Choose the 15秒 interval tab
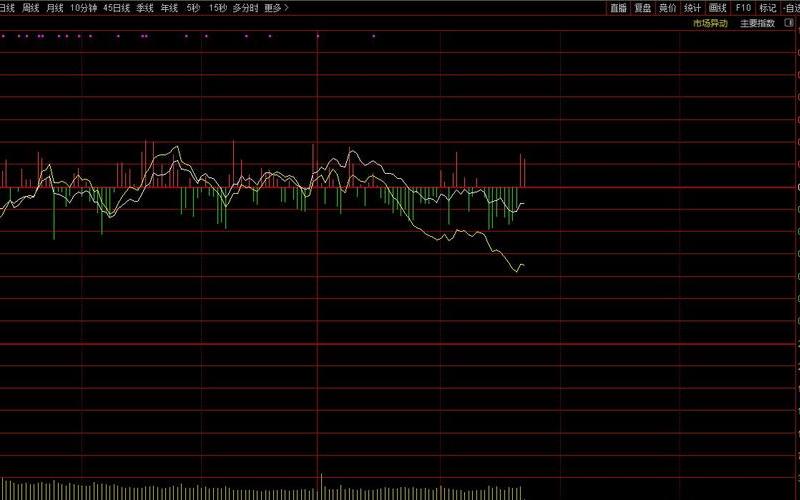The image size is (800, 500). click(217, 7)
